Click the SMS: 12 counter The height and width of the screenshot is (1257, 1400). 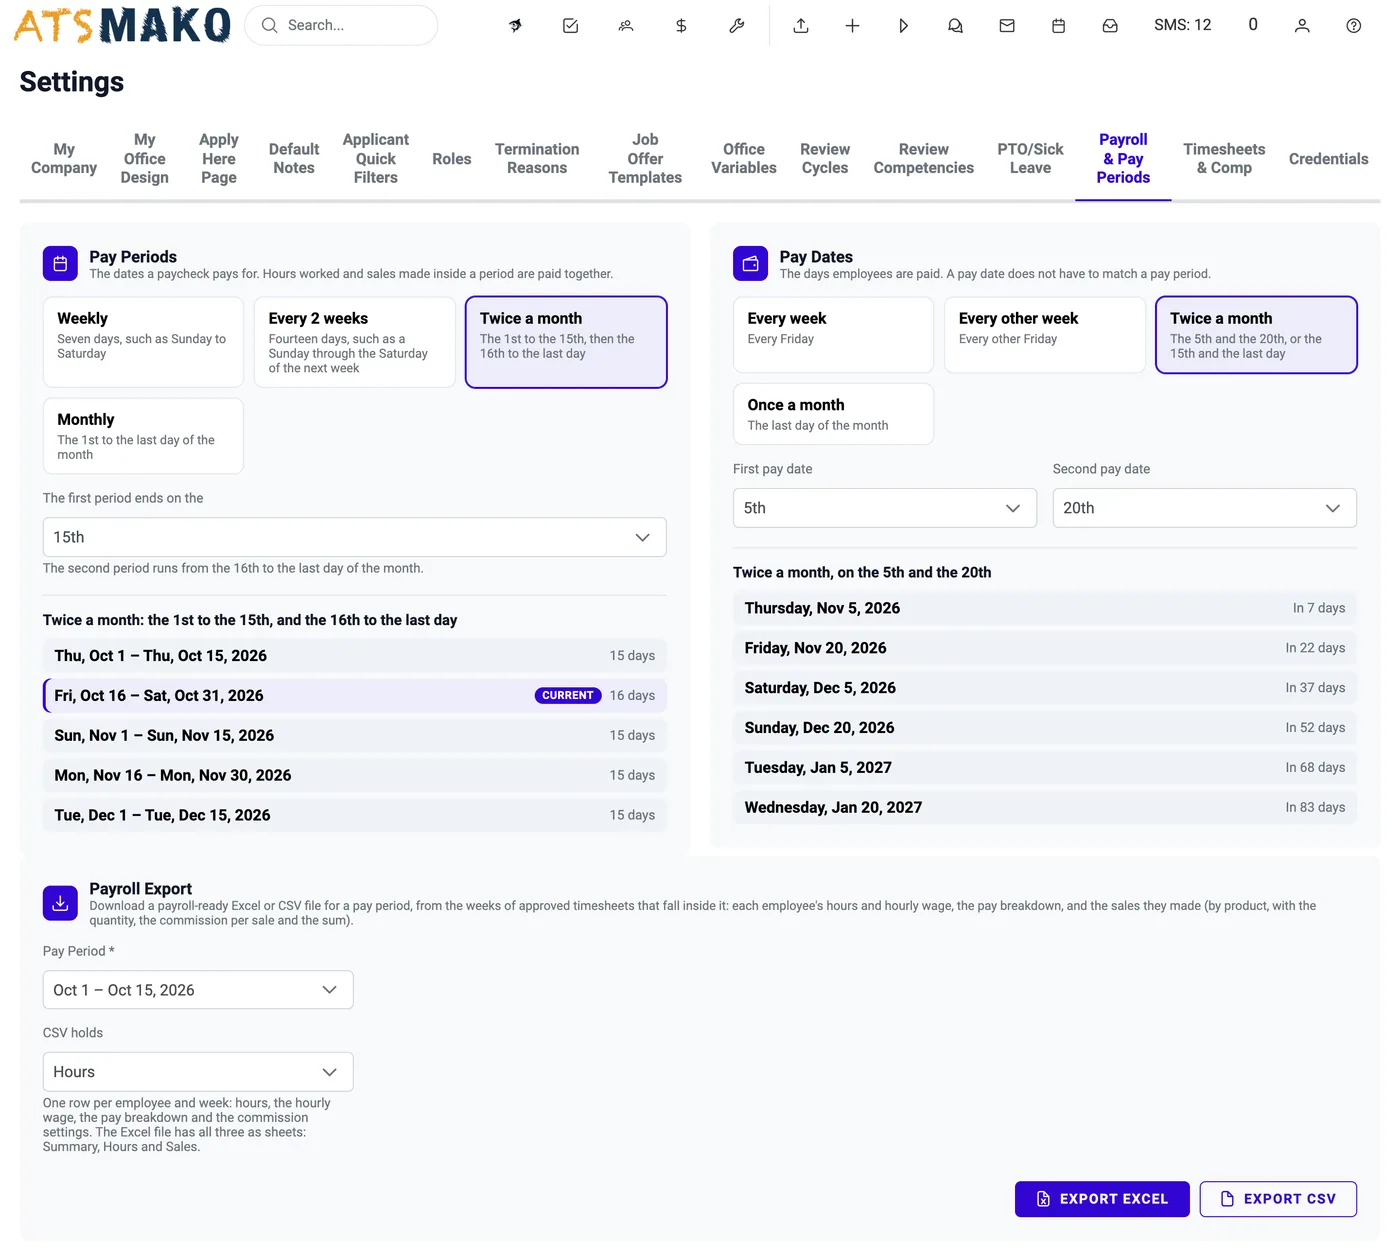click(x=1182, y=25)
